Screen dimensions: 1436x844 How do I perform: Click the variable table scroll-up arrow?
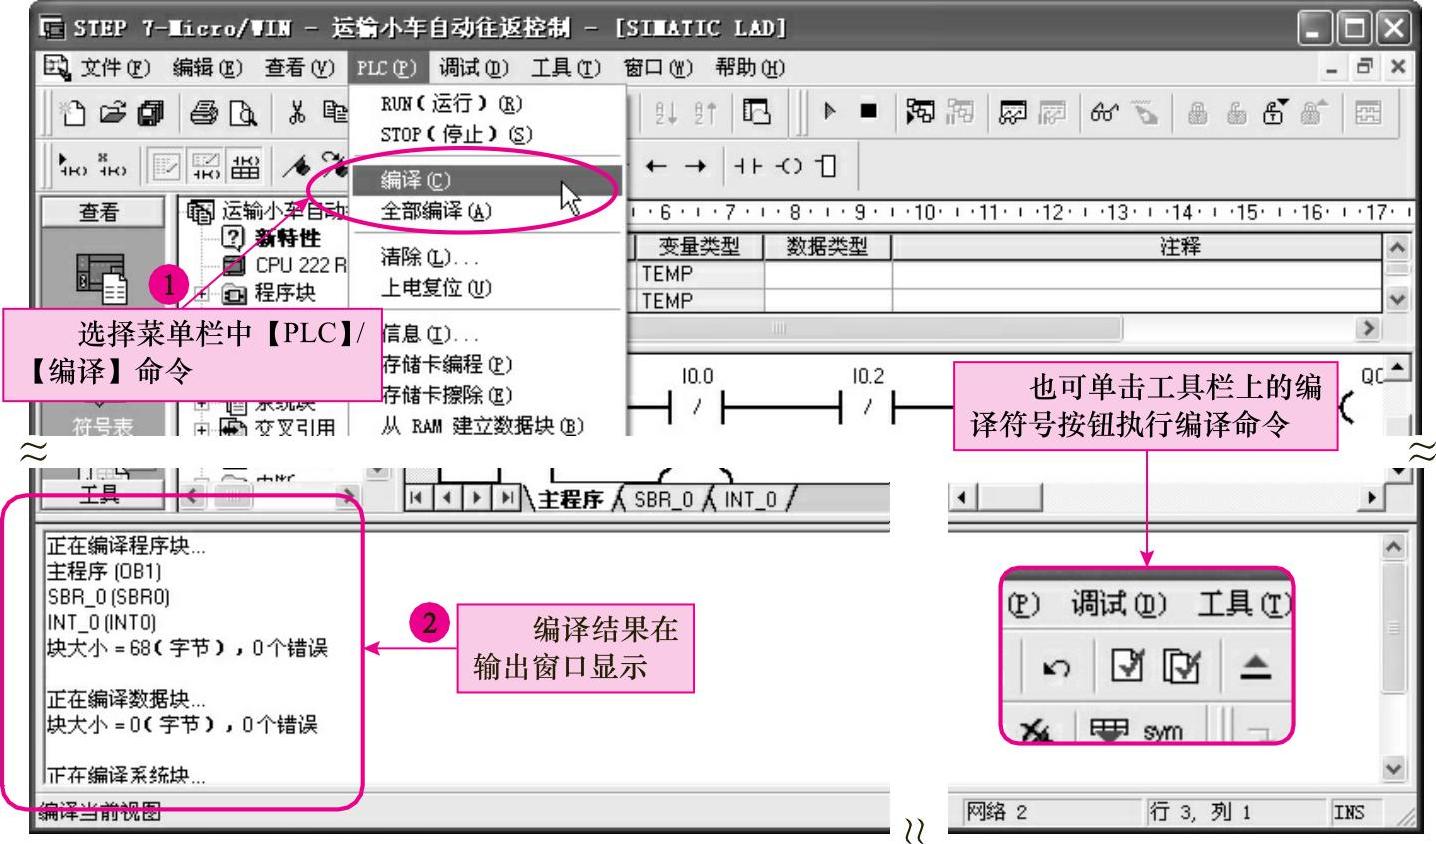point(1396,246)
